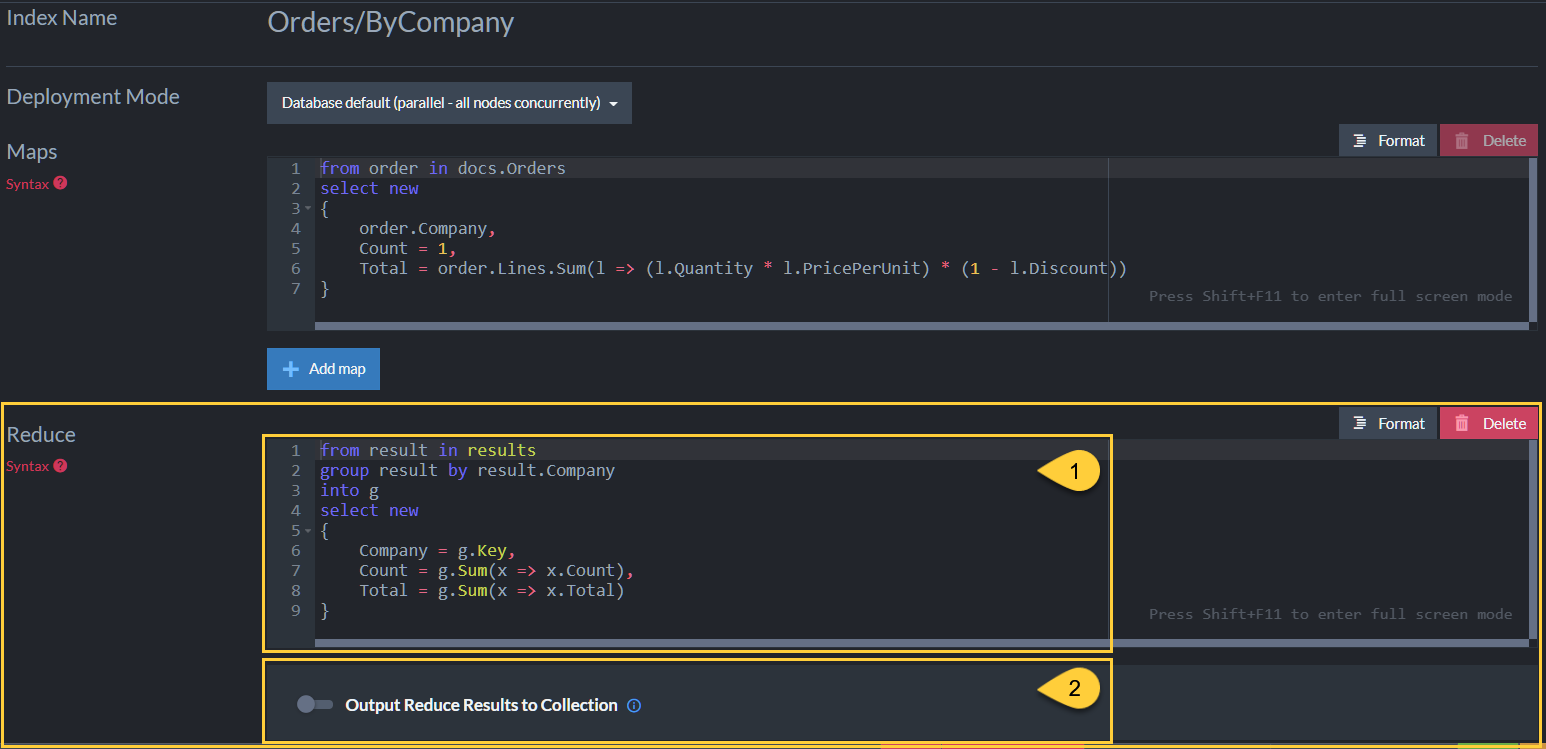Click format-lines icon on Maps Format button

pyautogui.click(x=1360, y=141)
